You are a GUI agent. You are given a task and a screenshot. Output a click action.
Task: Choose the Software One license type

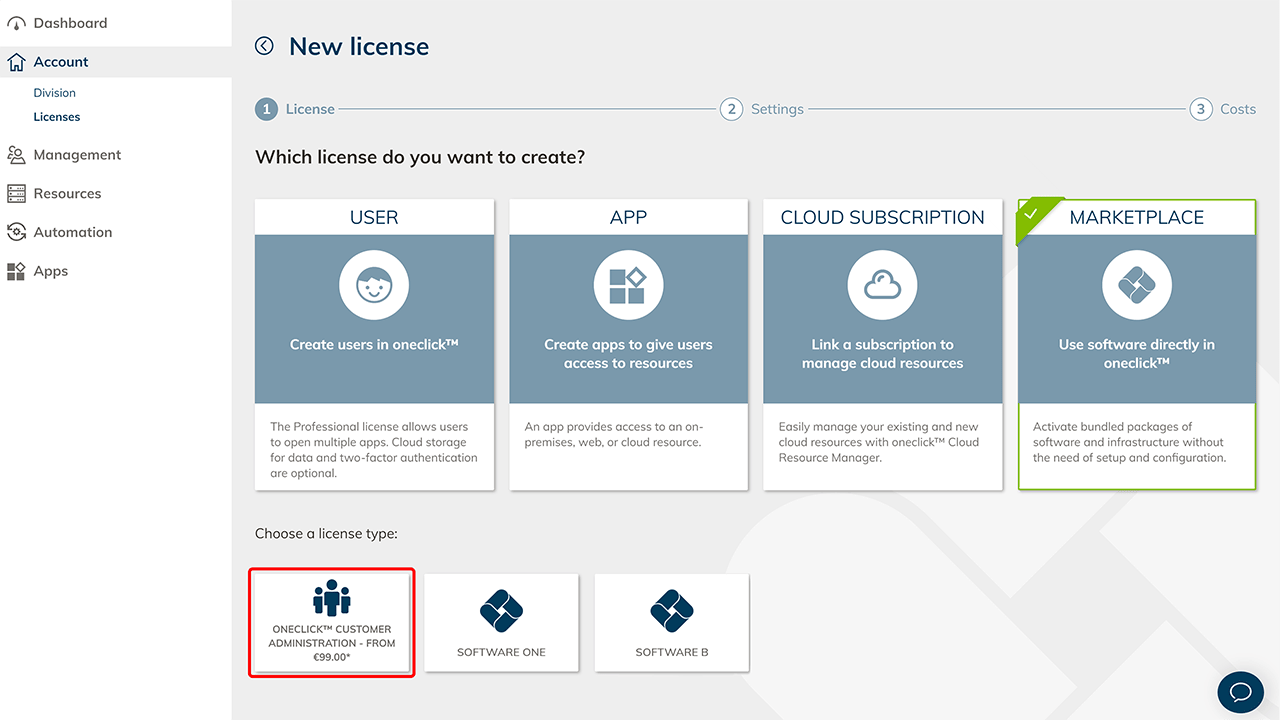[x=501, y=622]
